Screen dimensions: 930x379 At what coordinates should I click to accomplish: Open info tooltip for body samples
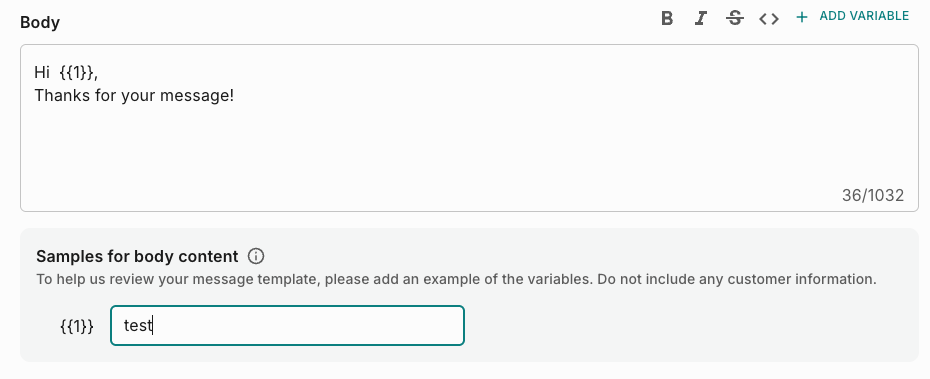click(x=256, y=256)
